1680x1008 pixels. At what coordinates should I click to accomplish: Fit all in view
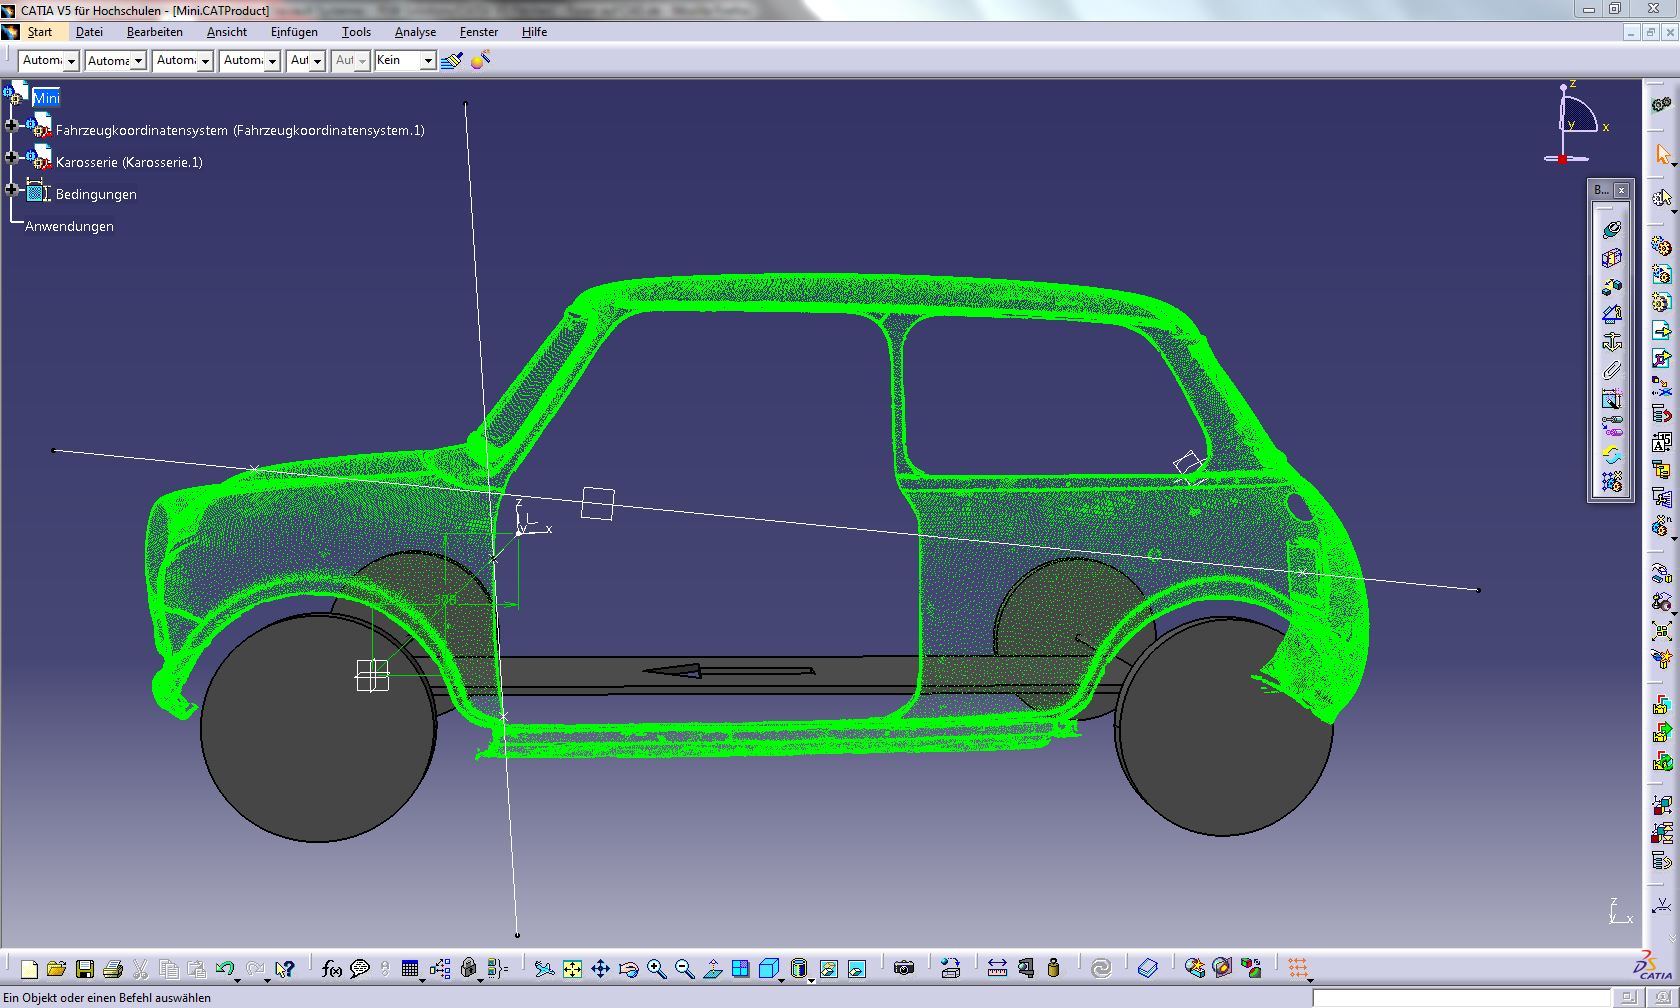point(572,968)
